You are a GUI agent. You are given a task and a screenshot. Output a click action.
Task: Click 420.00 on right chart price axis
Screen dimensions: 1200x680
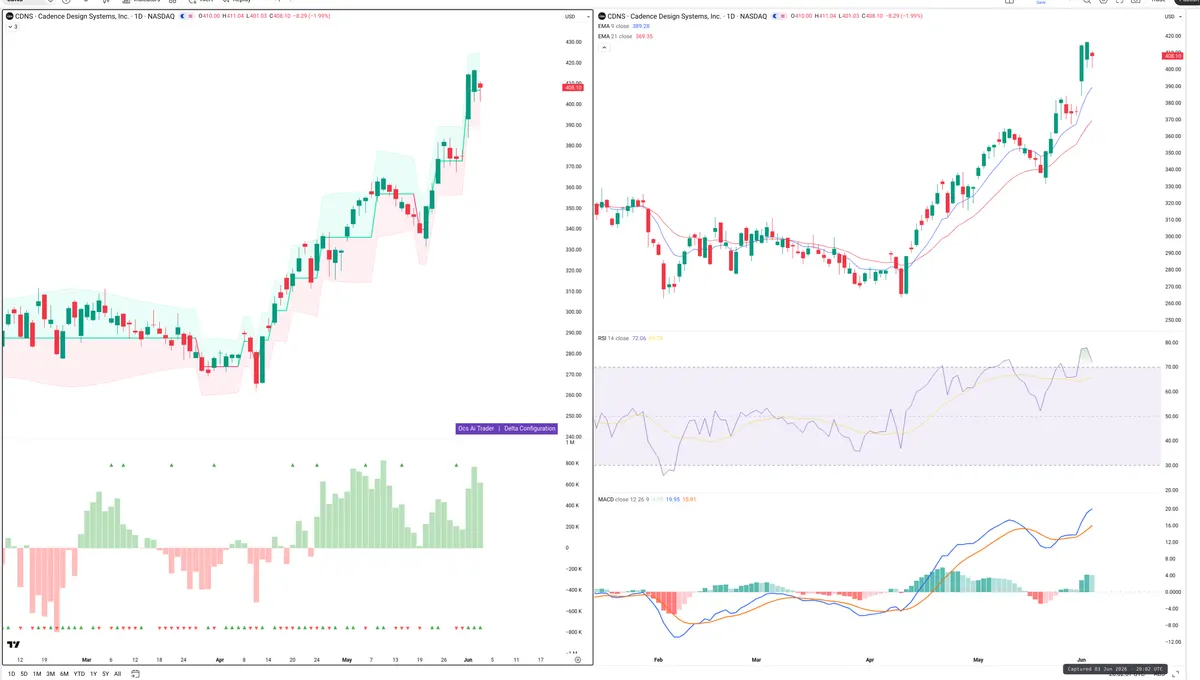[1172, 35]
